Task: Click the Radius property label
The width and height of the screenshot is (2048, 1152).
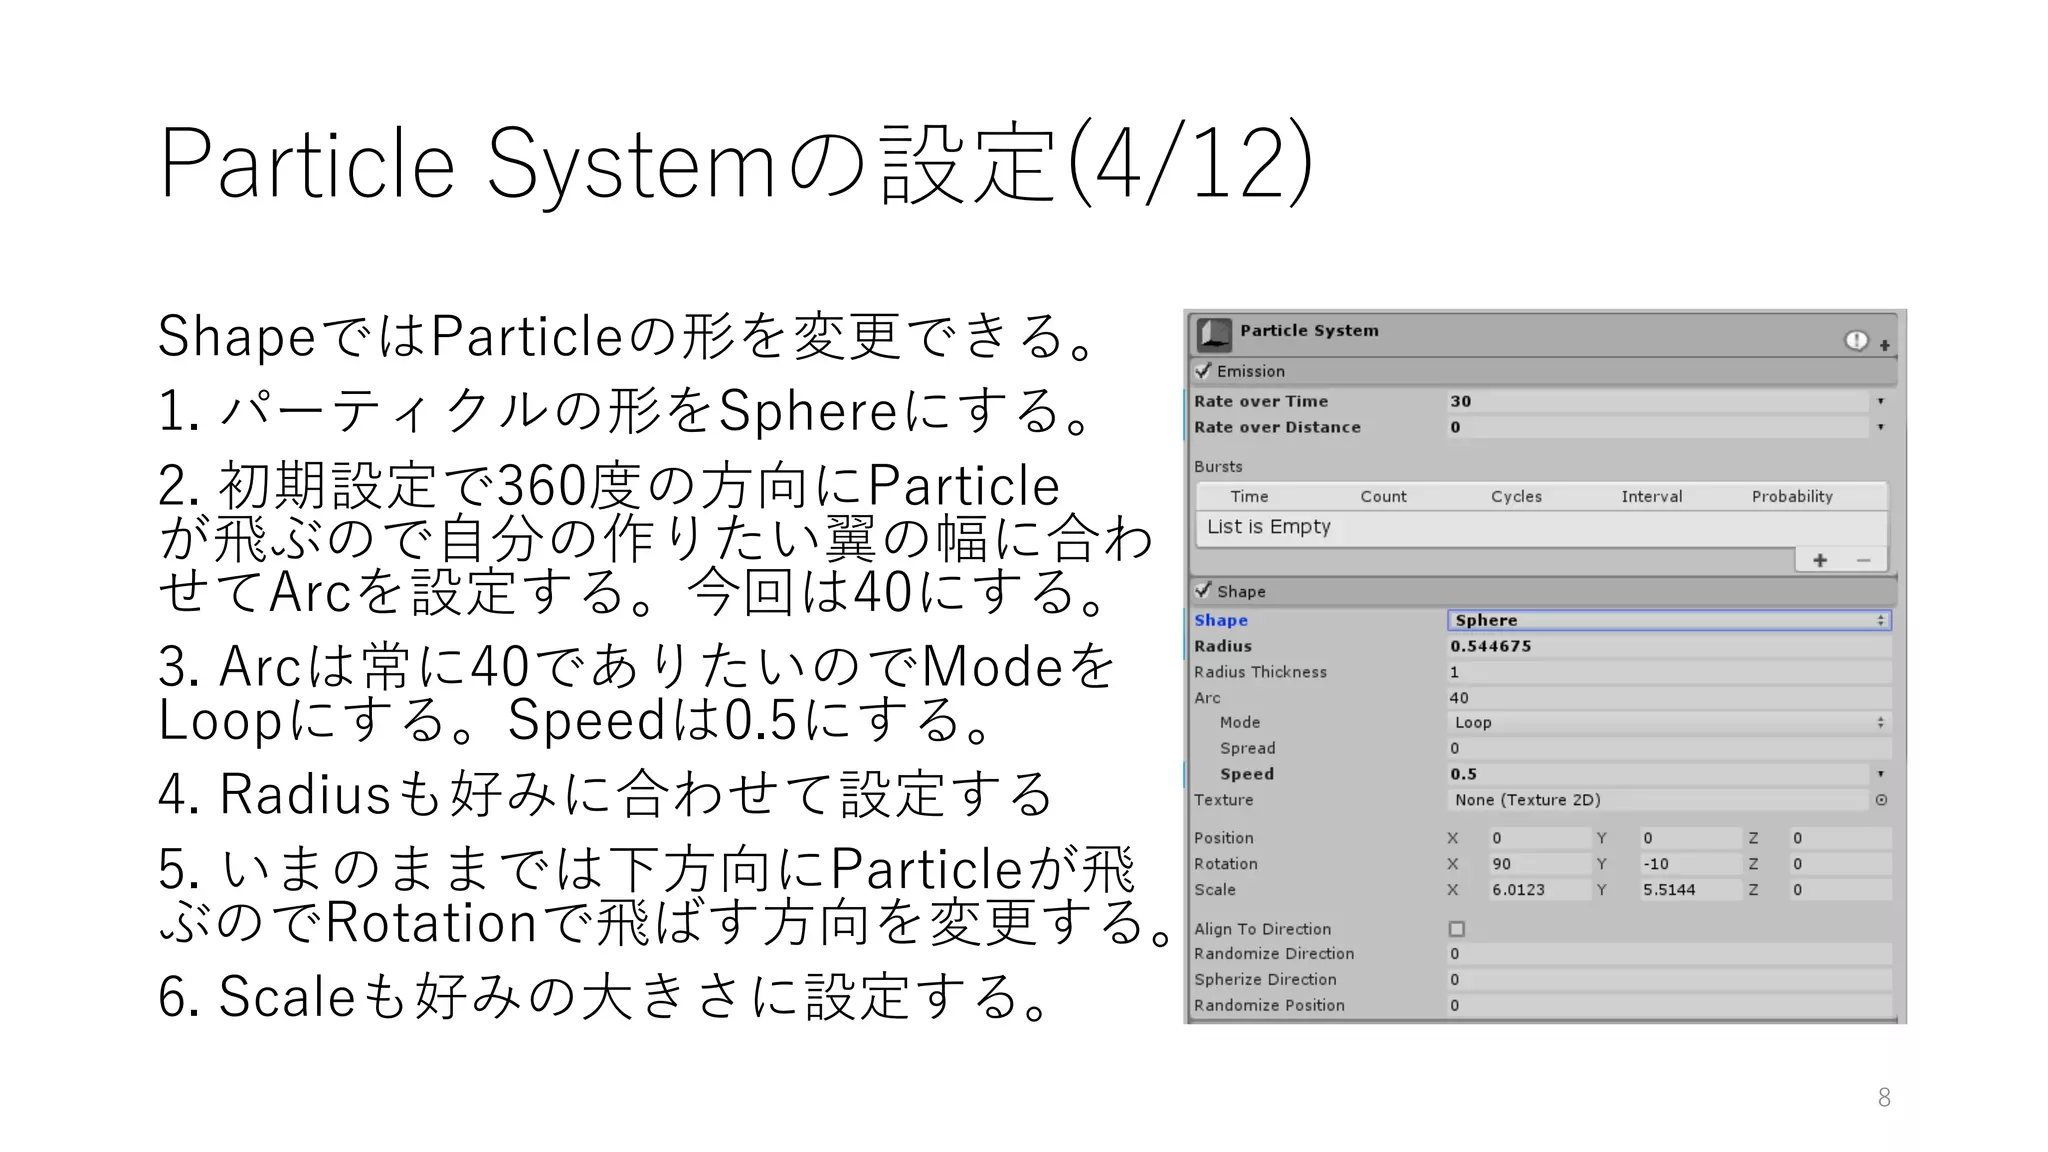Action: point(1223,646)
